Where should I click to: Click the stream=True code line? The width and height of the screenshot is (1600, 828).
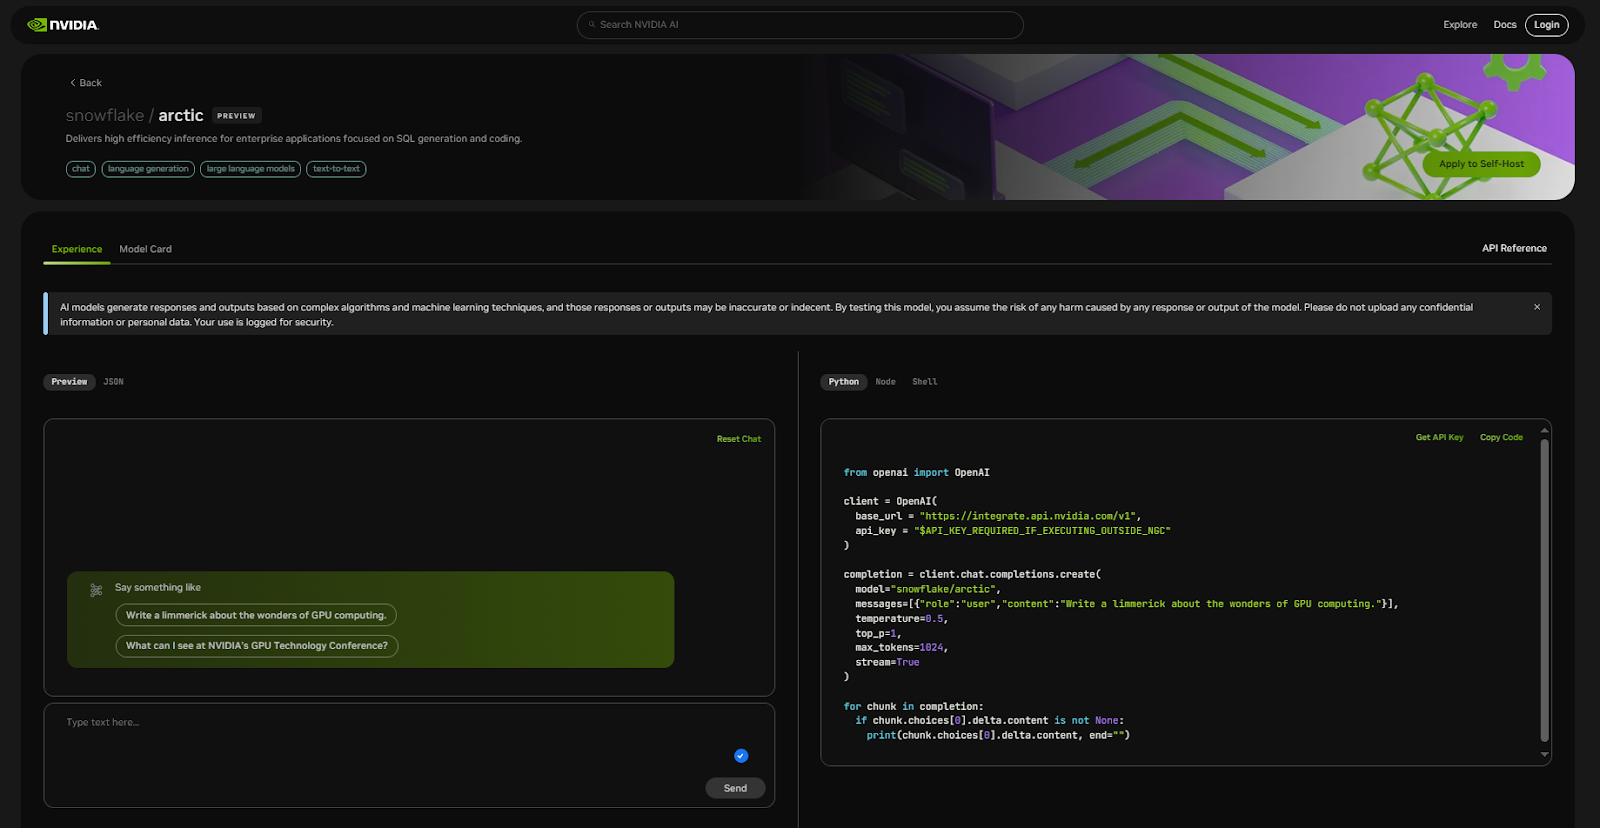[887, 663]
